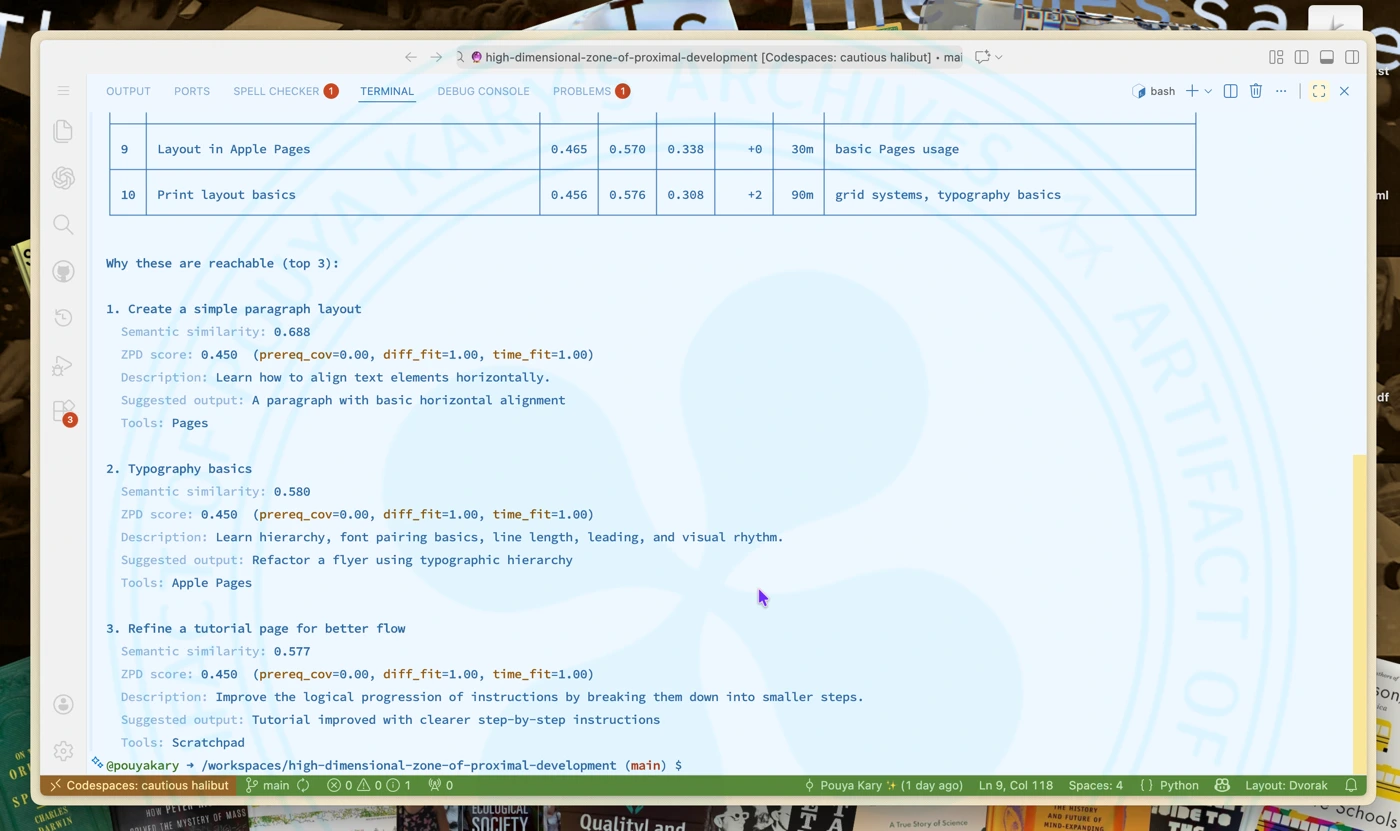This screenshot has height=831, width=1400.
Task: Kill the terminal with the trash icon
Action: tap(1255, 91)
